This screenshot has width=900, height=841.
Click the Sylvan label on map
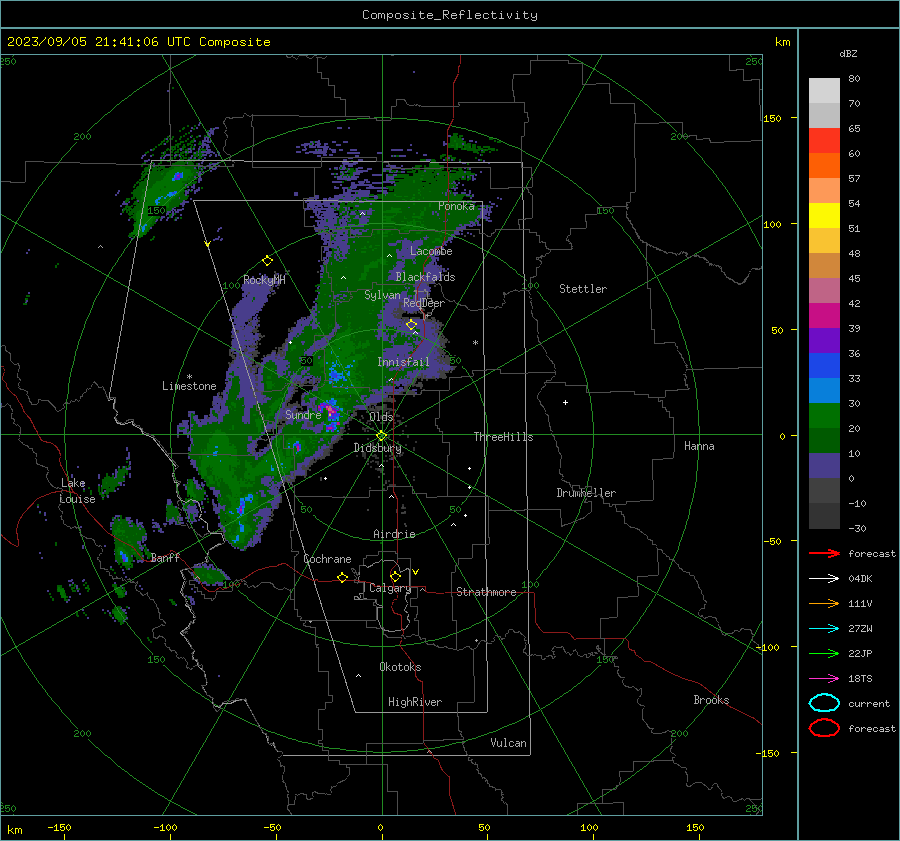click(x=382, y=295)
